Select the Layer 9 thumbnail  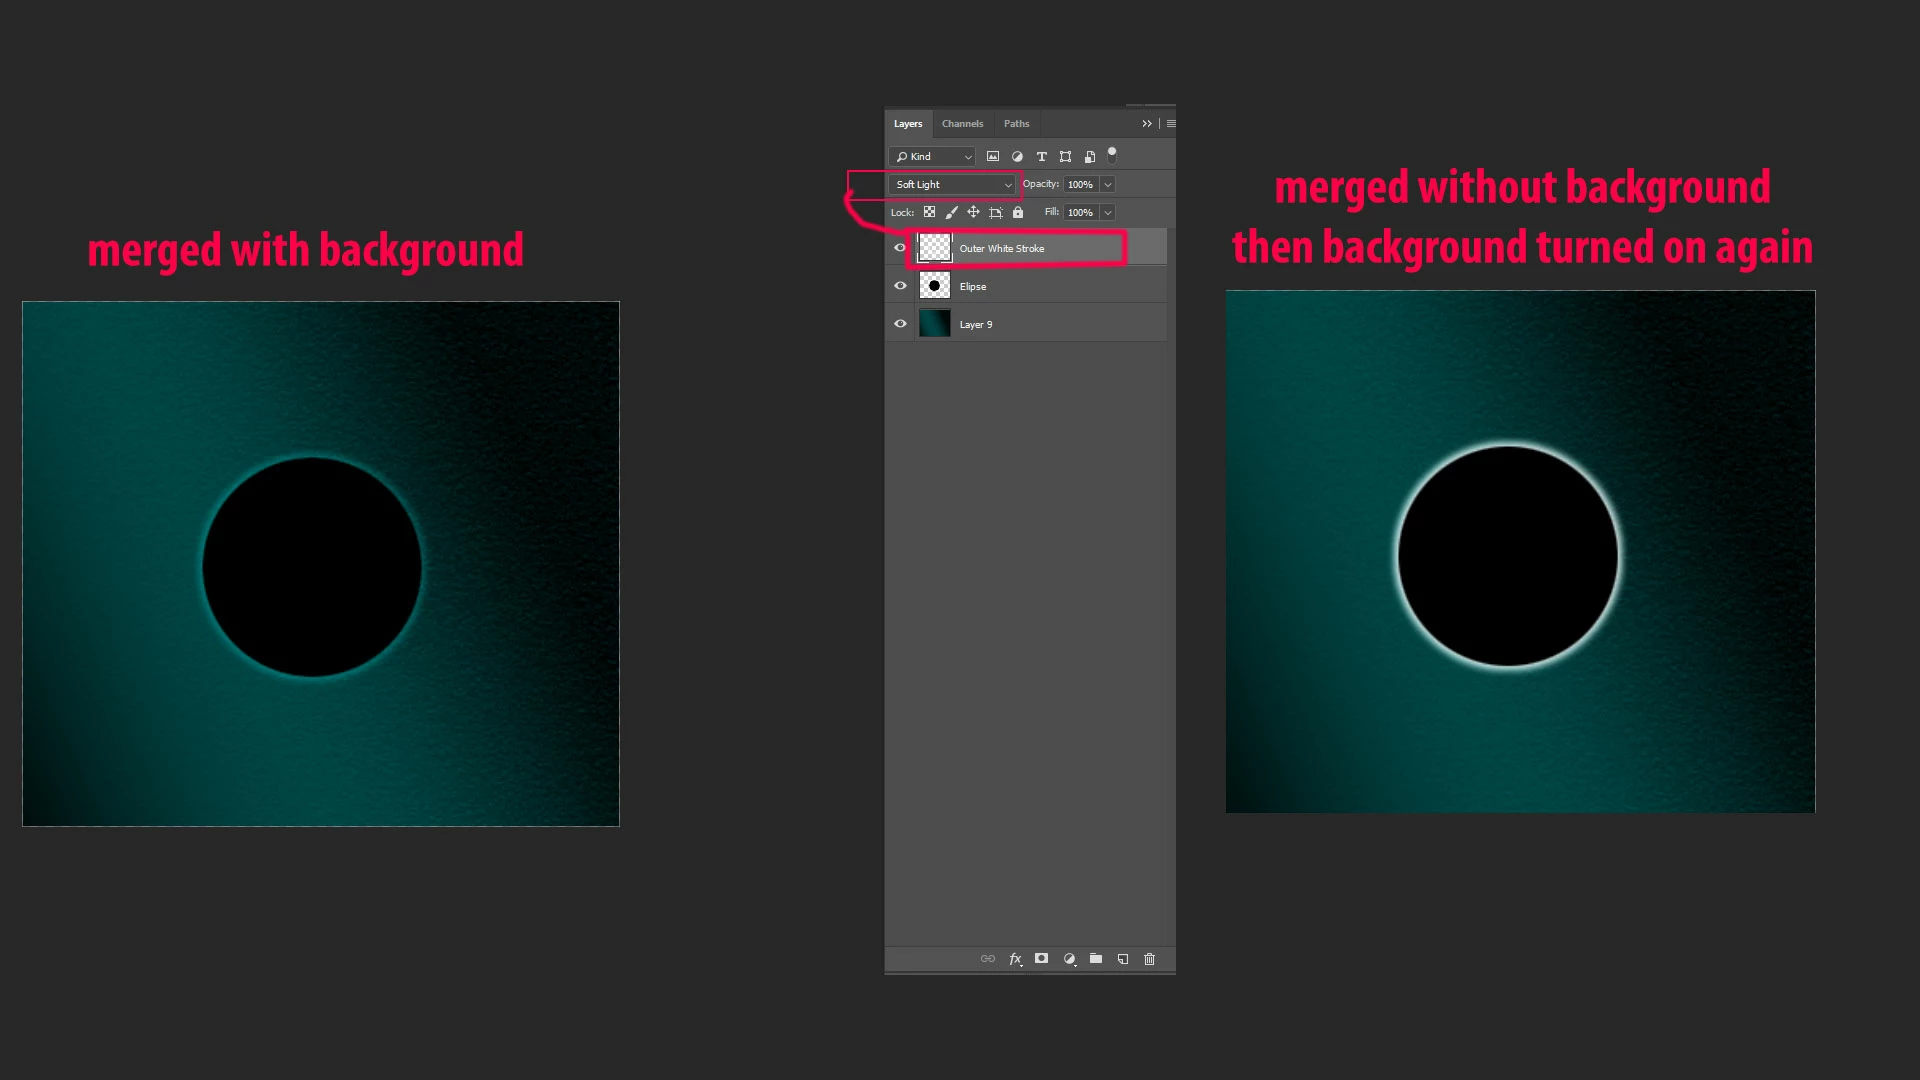coord(935,324)
